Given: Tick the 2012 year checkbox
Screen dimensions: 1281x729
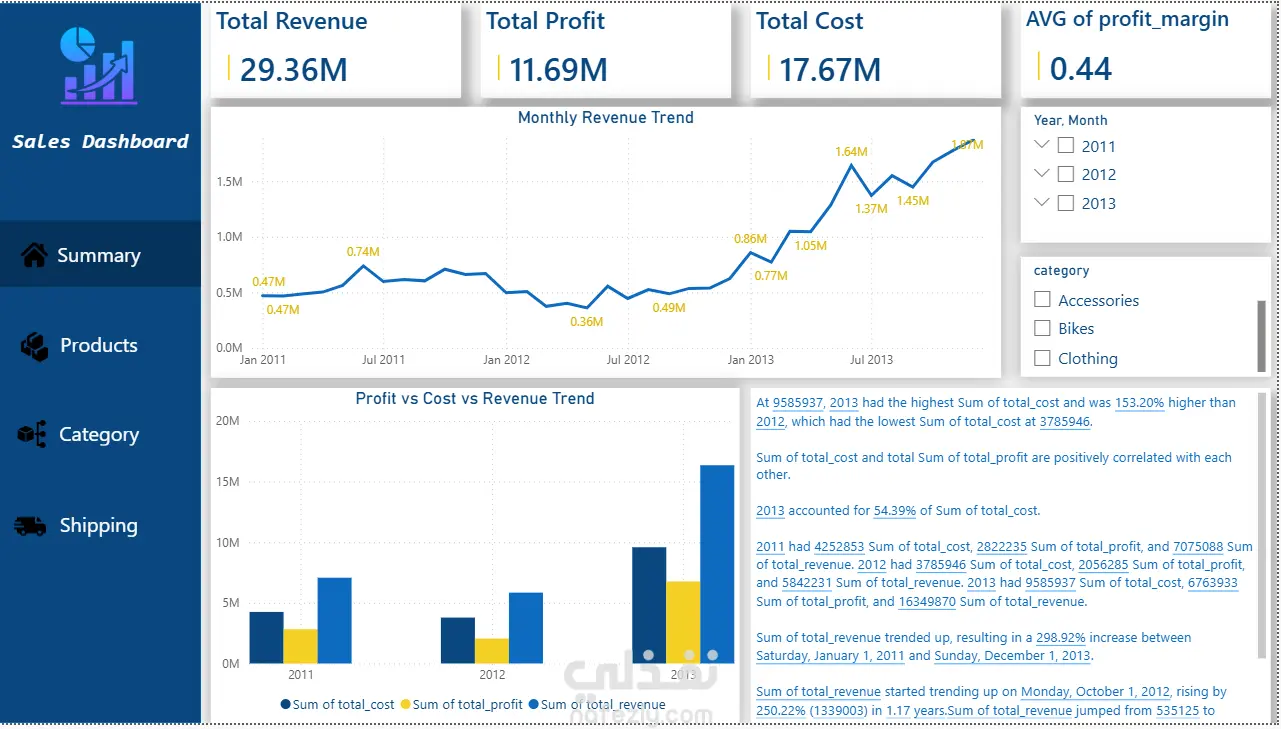Looking at the screenshot, I should pyautogui.click(x=1066, y=174).
